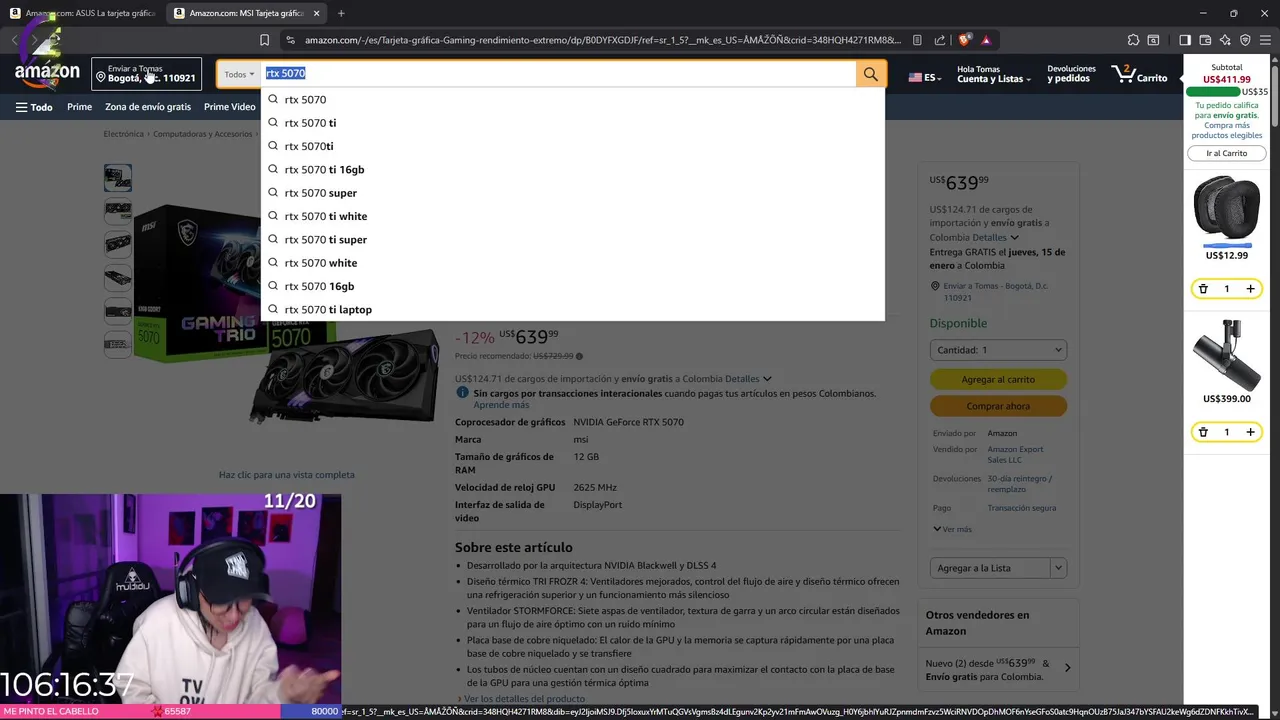Choose suggestion rtx 5070 ti super
This screenshot has height=720, width=1280.
pos(572,239)
